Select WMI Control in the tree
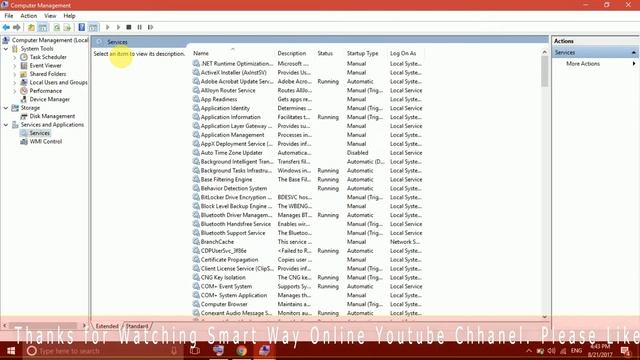Screen dimensions: 640x360 point(46,142)
